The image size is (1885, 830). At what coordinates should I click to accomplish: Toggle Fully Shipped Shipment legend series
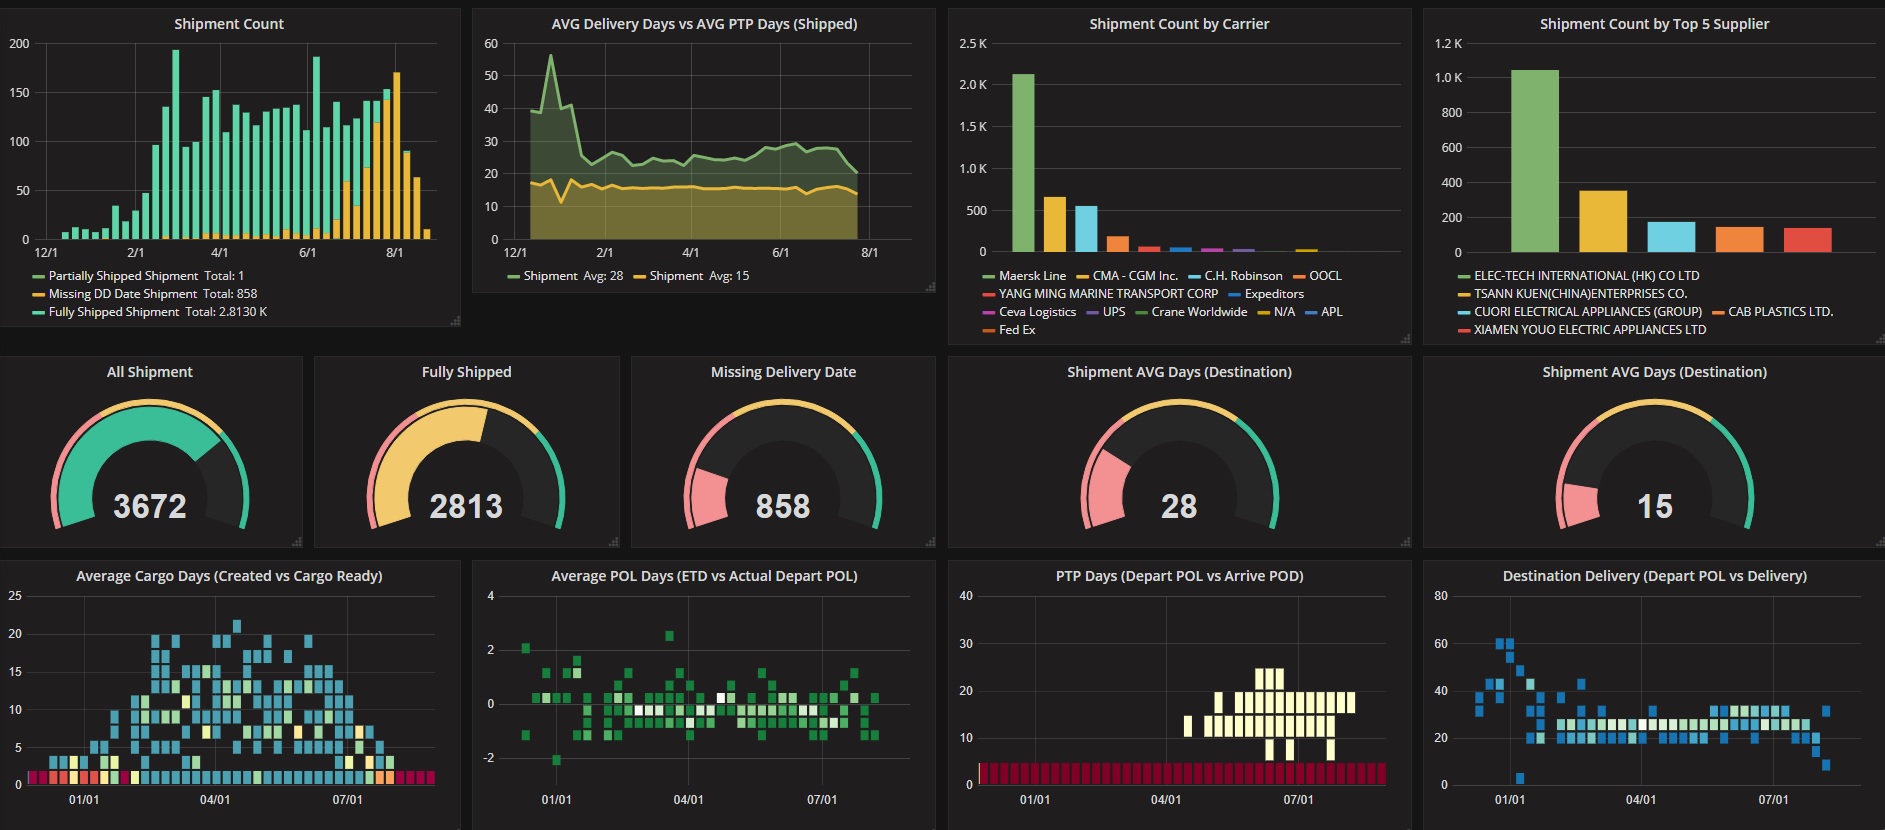pyautogui.click(x=150, y=312)
